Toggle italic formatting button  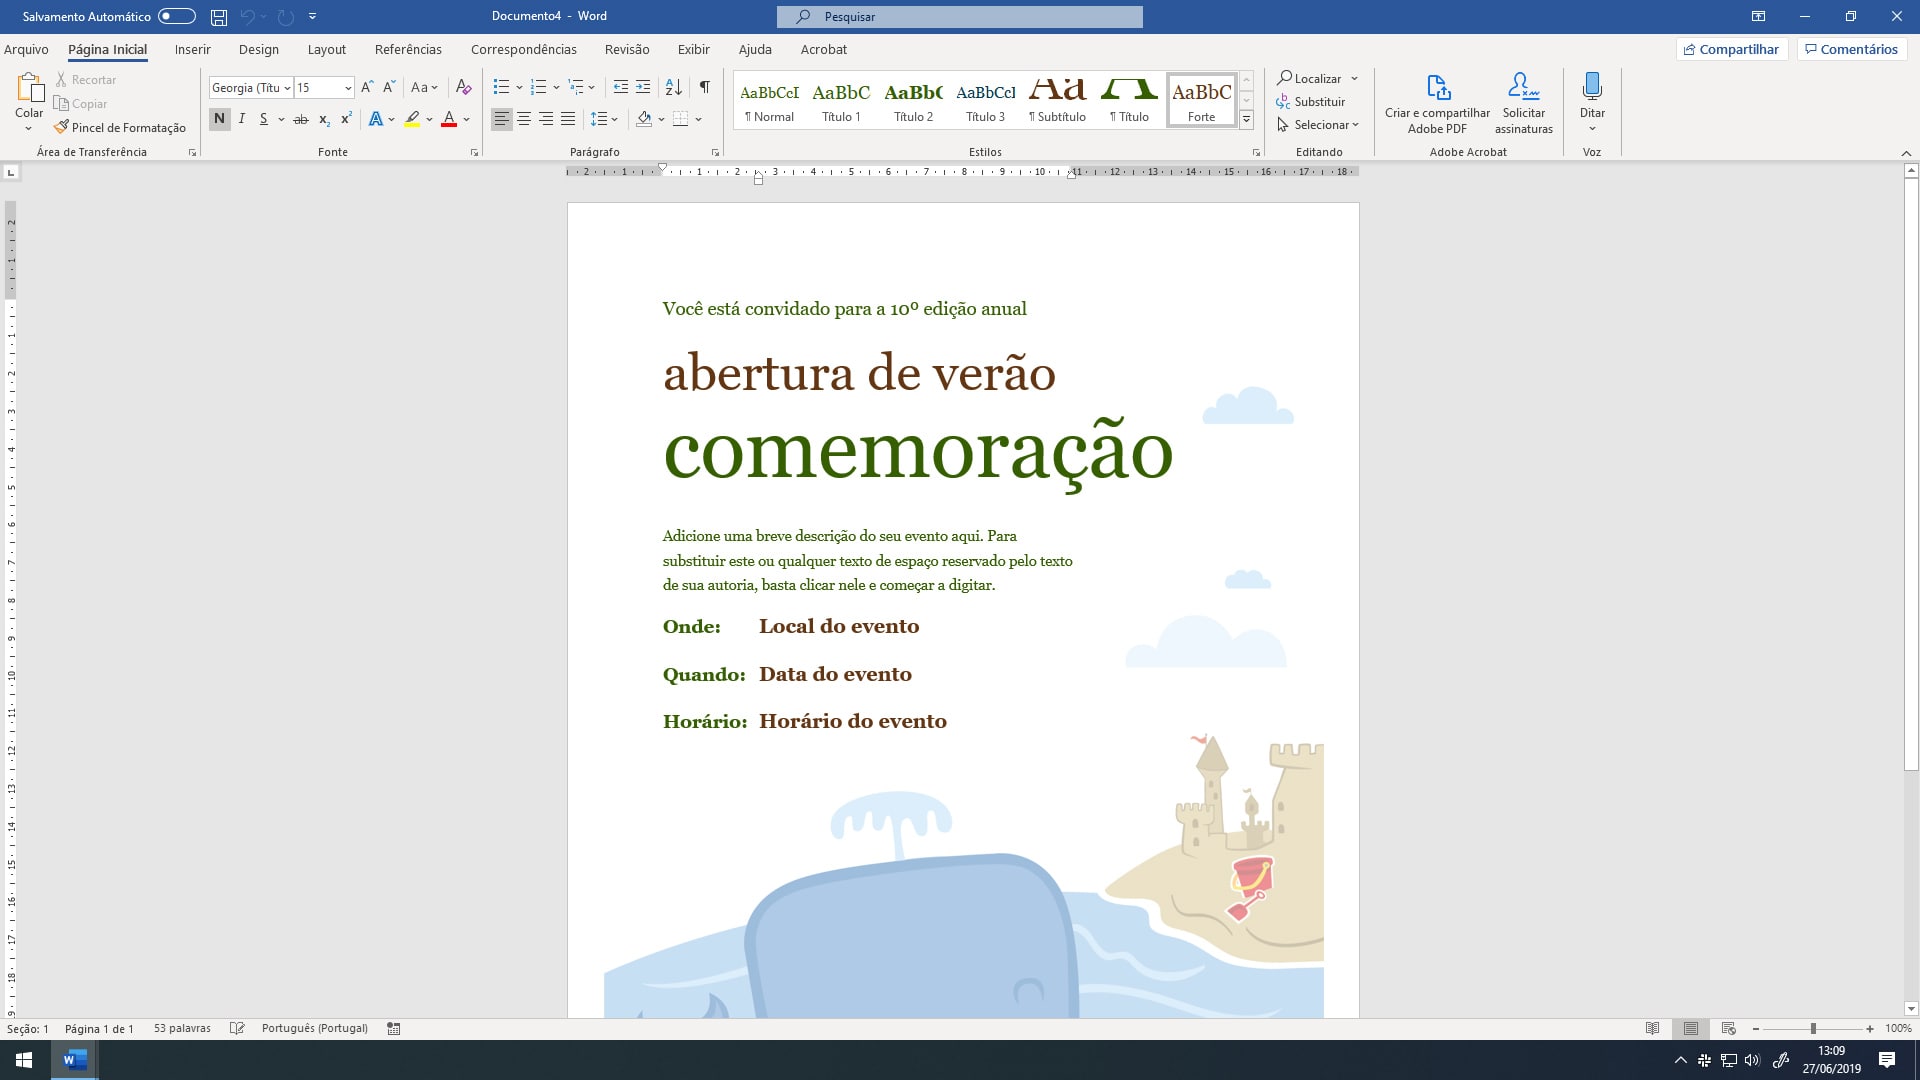(x=241, y=119)
